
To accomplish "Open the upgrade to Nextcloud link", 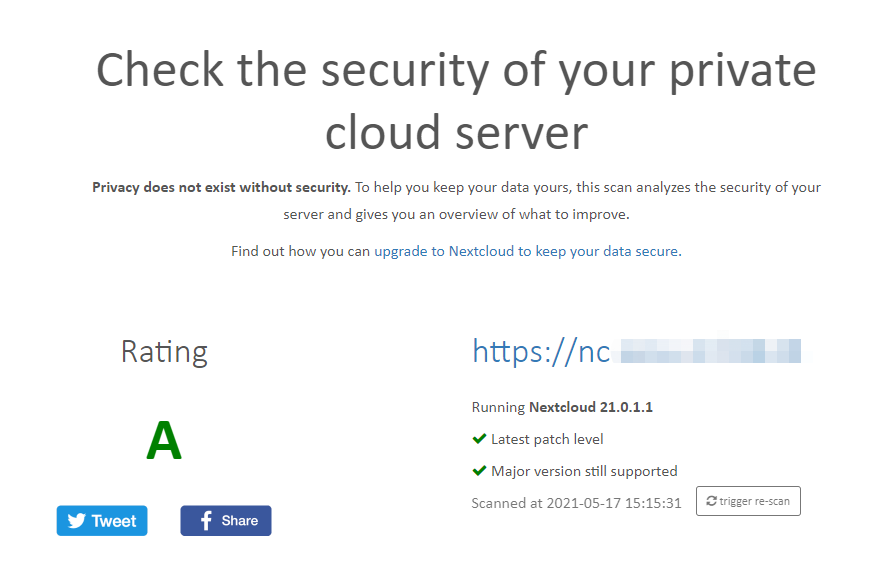I will (x=526, y=251).
